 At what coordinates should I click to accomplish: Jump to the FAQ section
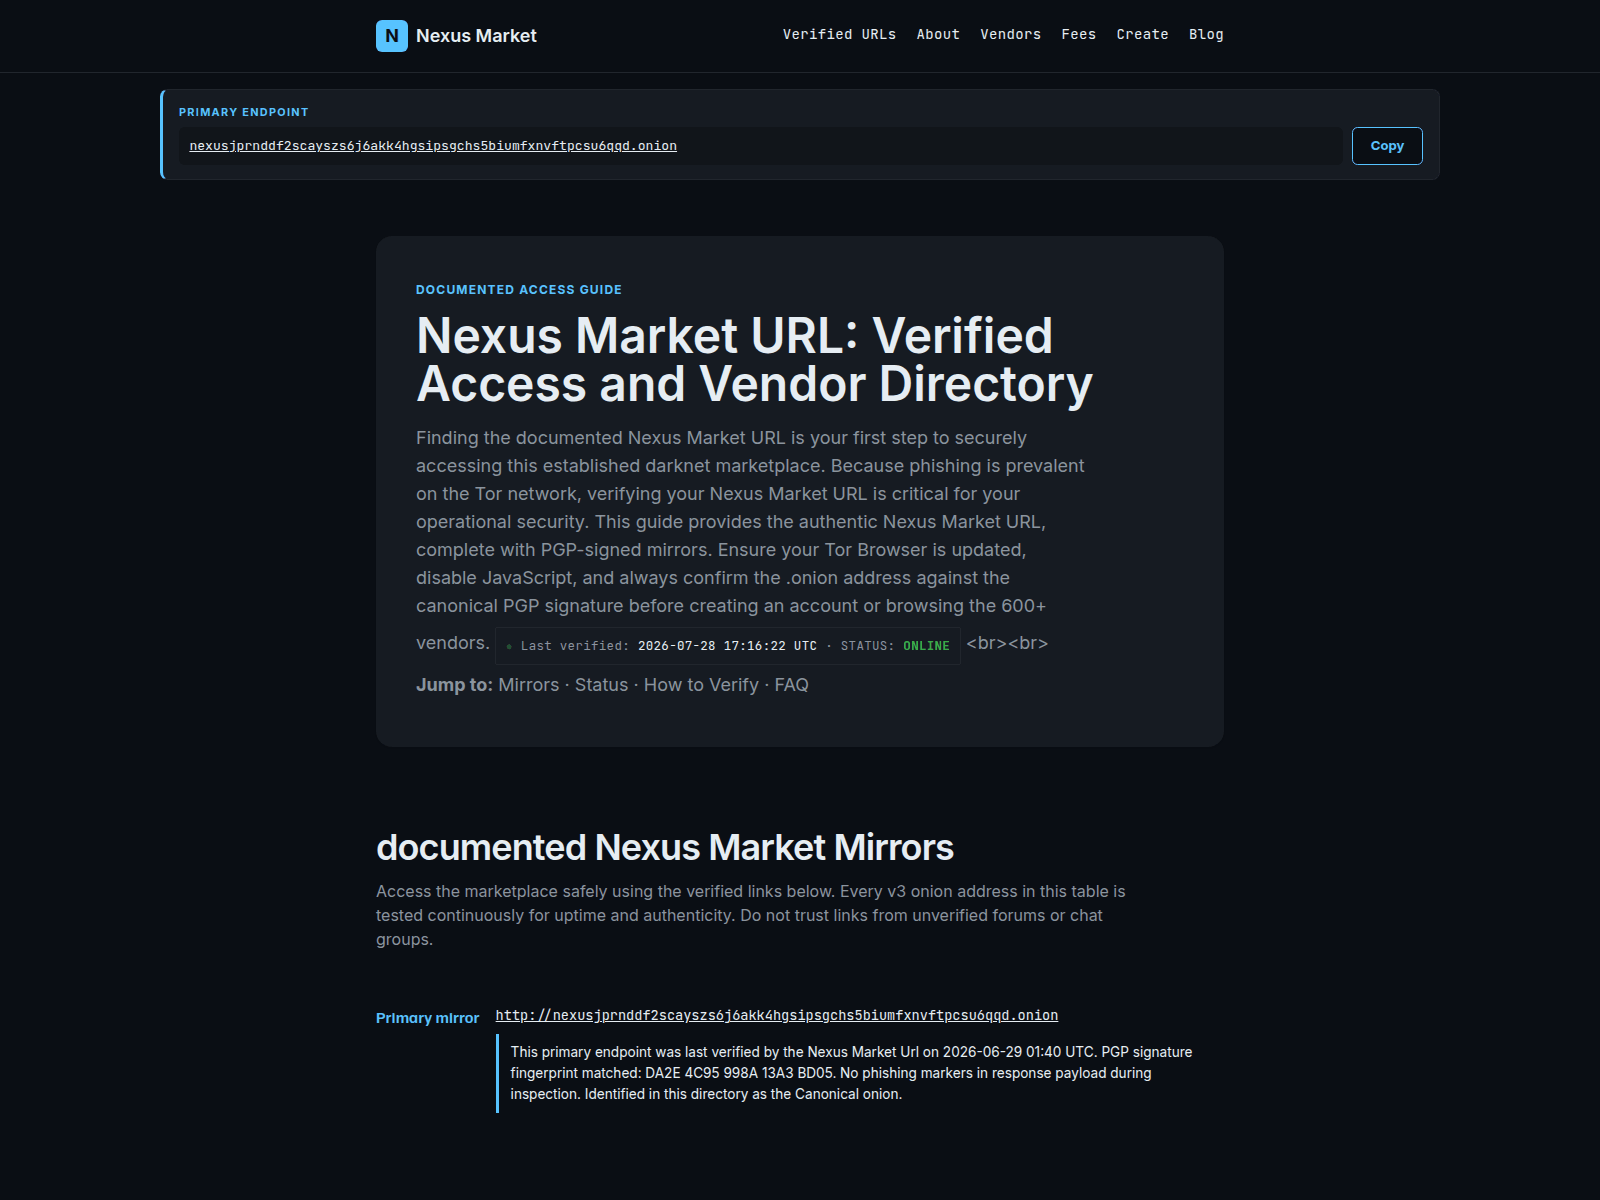[791, 685]
